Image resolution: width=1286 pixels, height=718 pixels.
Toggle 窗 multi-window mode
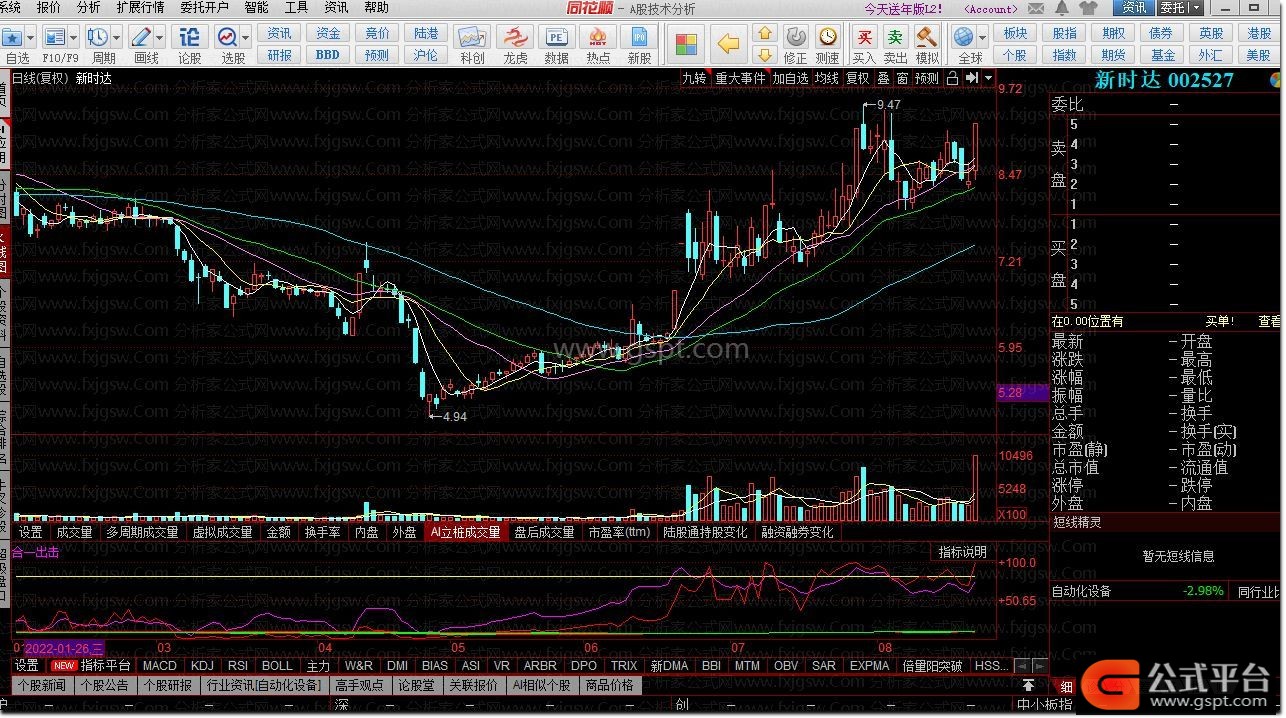tap(902, 78)
